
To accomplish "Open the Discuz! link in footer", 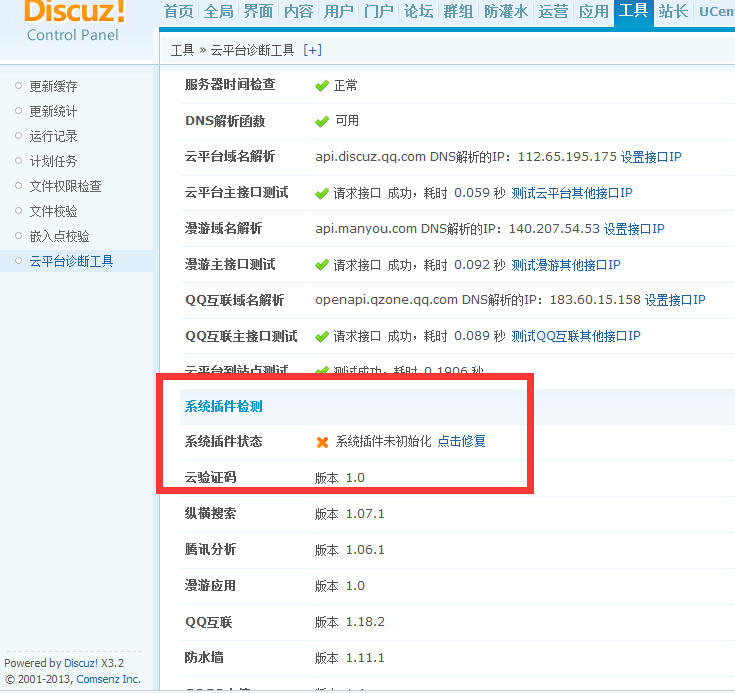I will coord(81,663).
